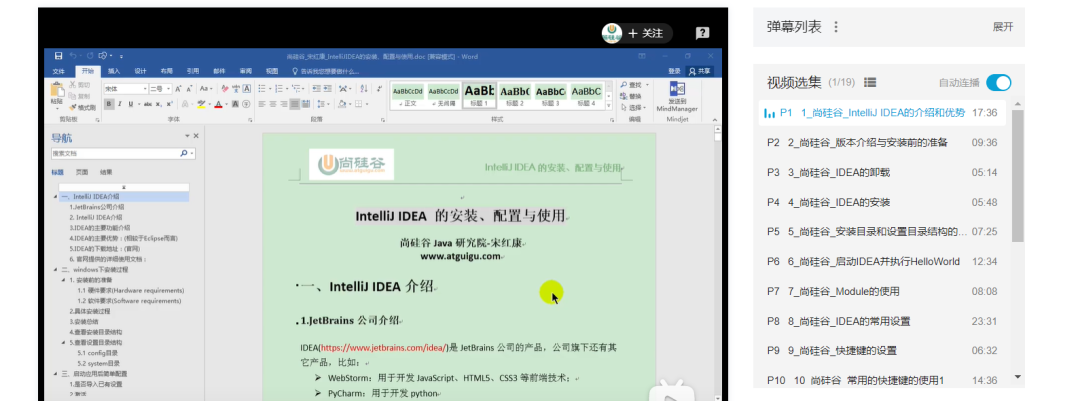Click the Send to MindManager icon
Screen dimensions: 1080x401
tap(678, 89)
